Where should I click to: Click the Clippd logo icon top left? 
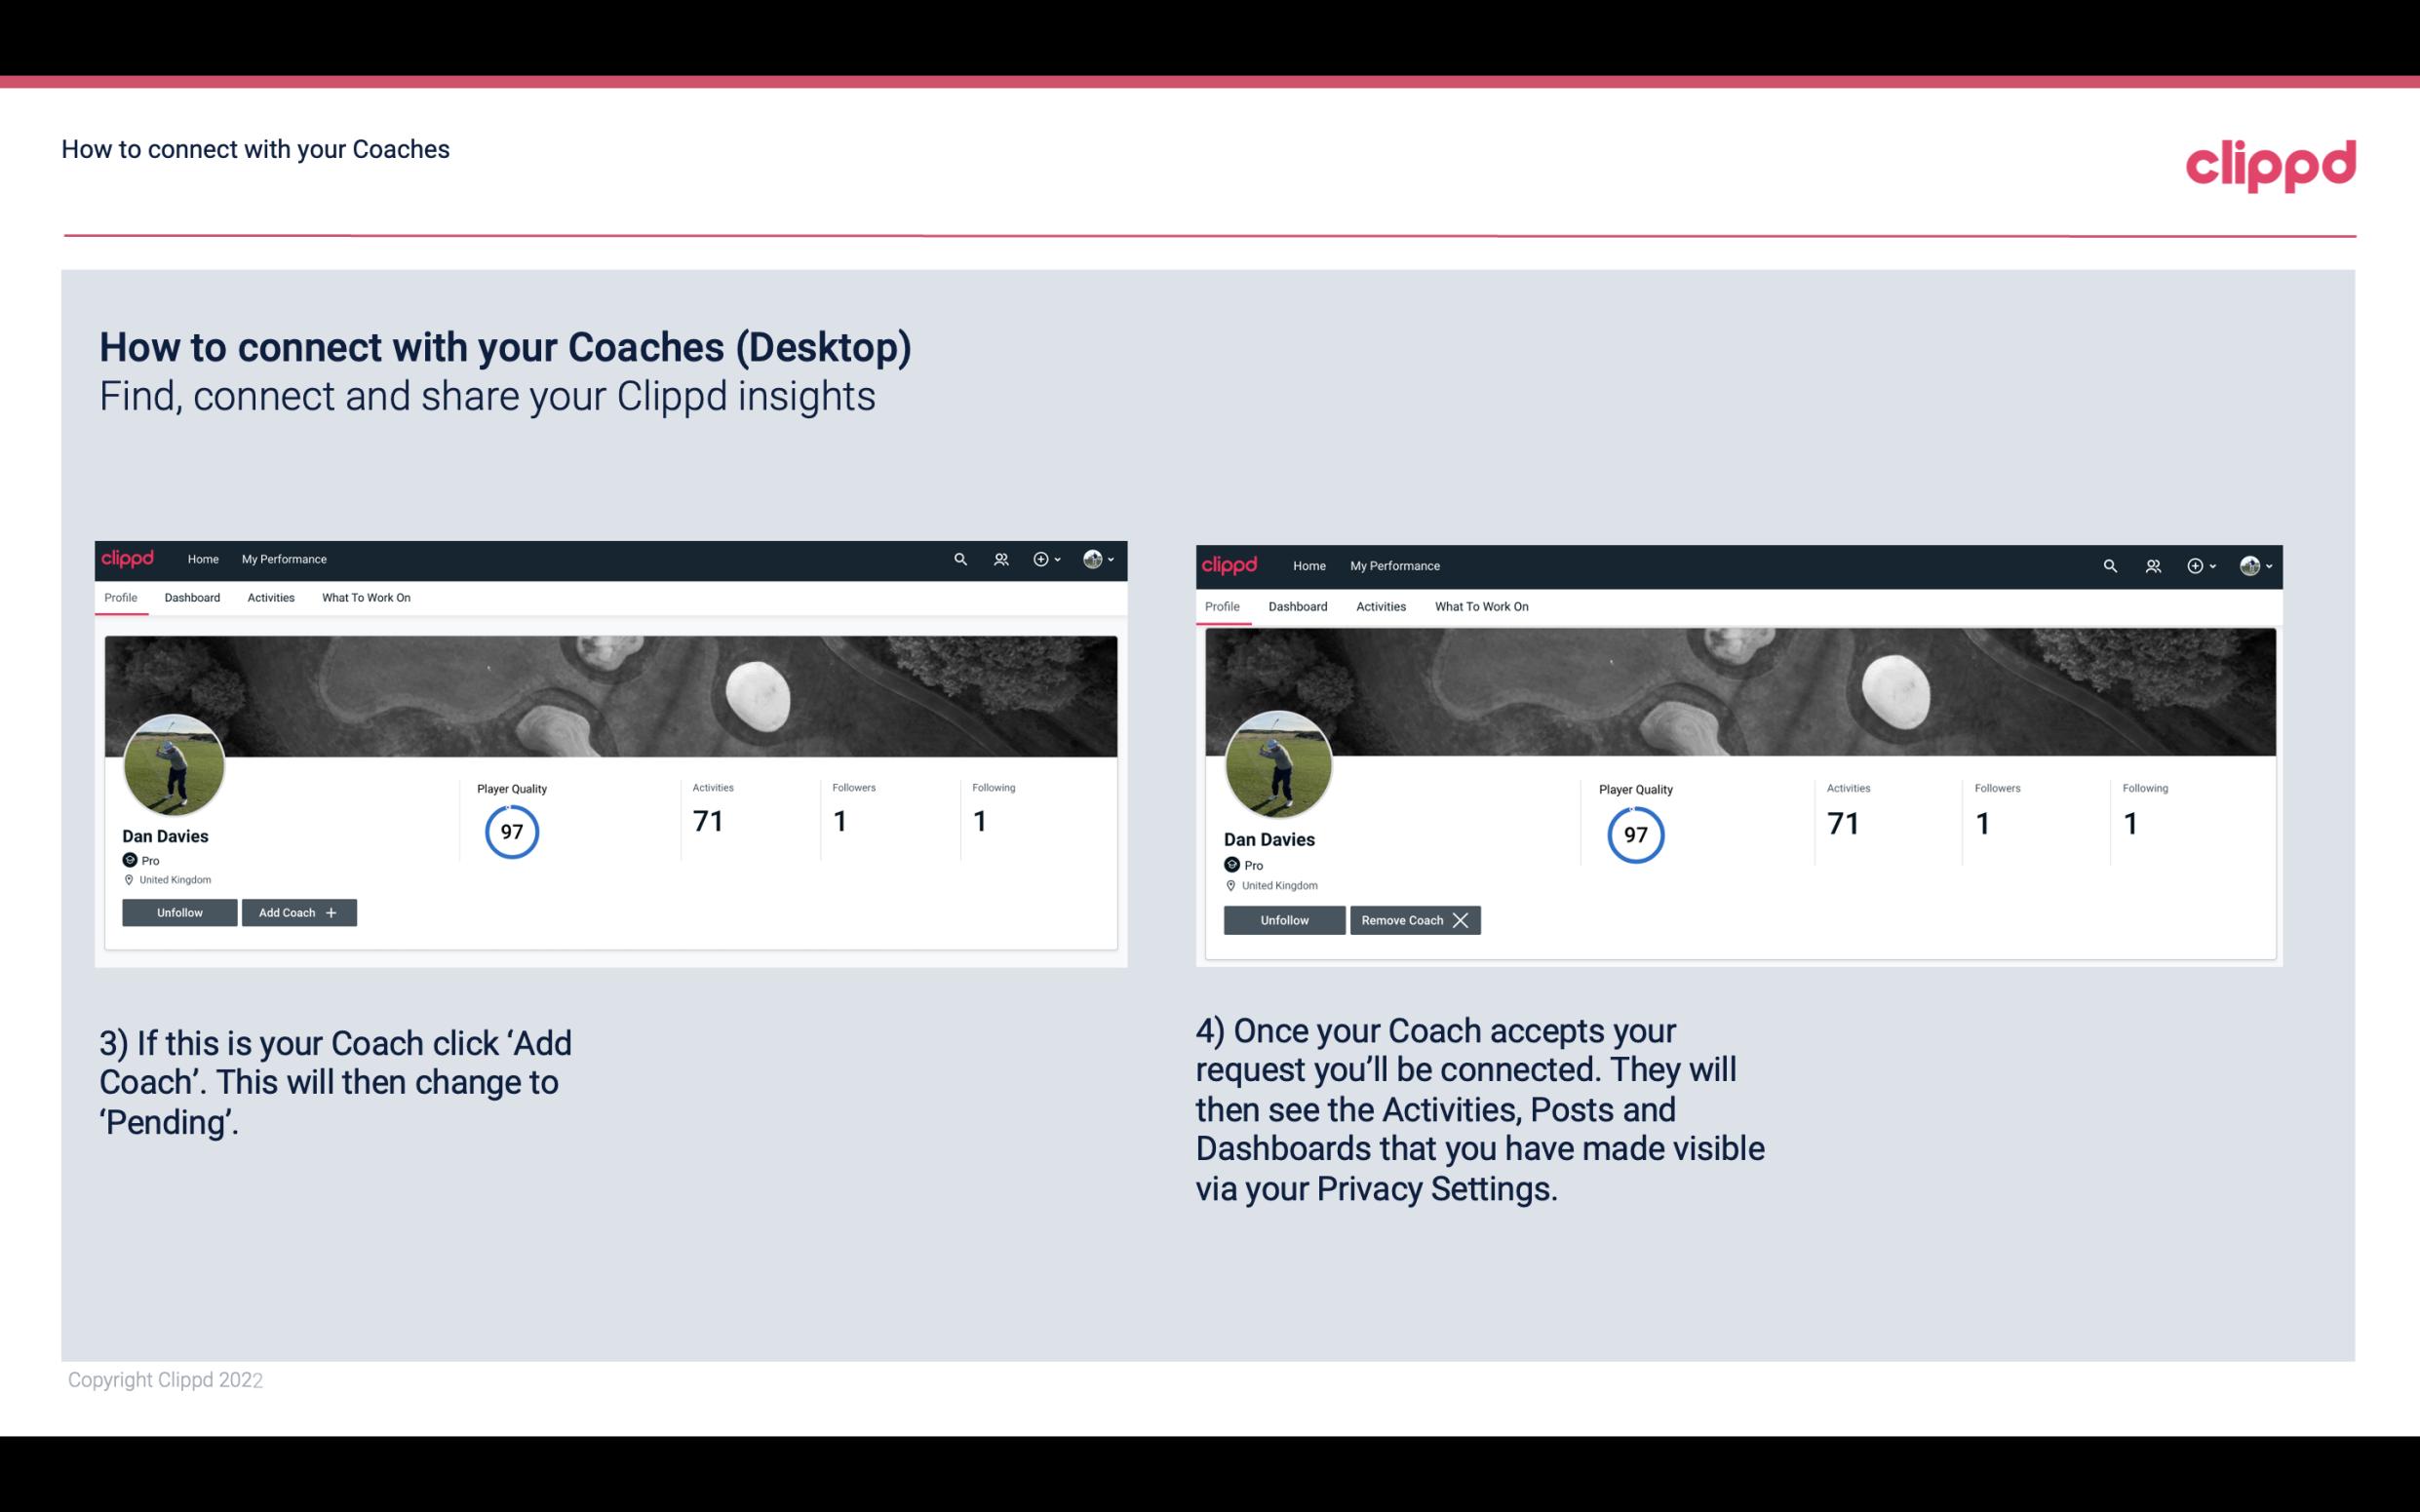pyautogui.click(x=131, y=558)
